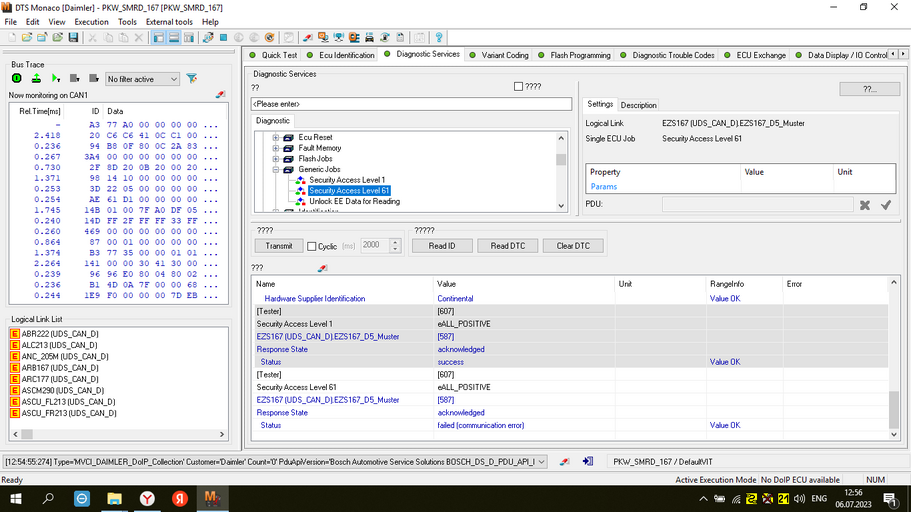Switch to the Flash Programming tab
The height and width of the screenshot is (512, 911).
pos(575,55)
